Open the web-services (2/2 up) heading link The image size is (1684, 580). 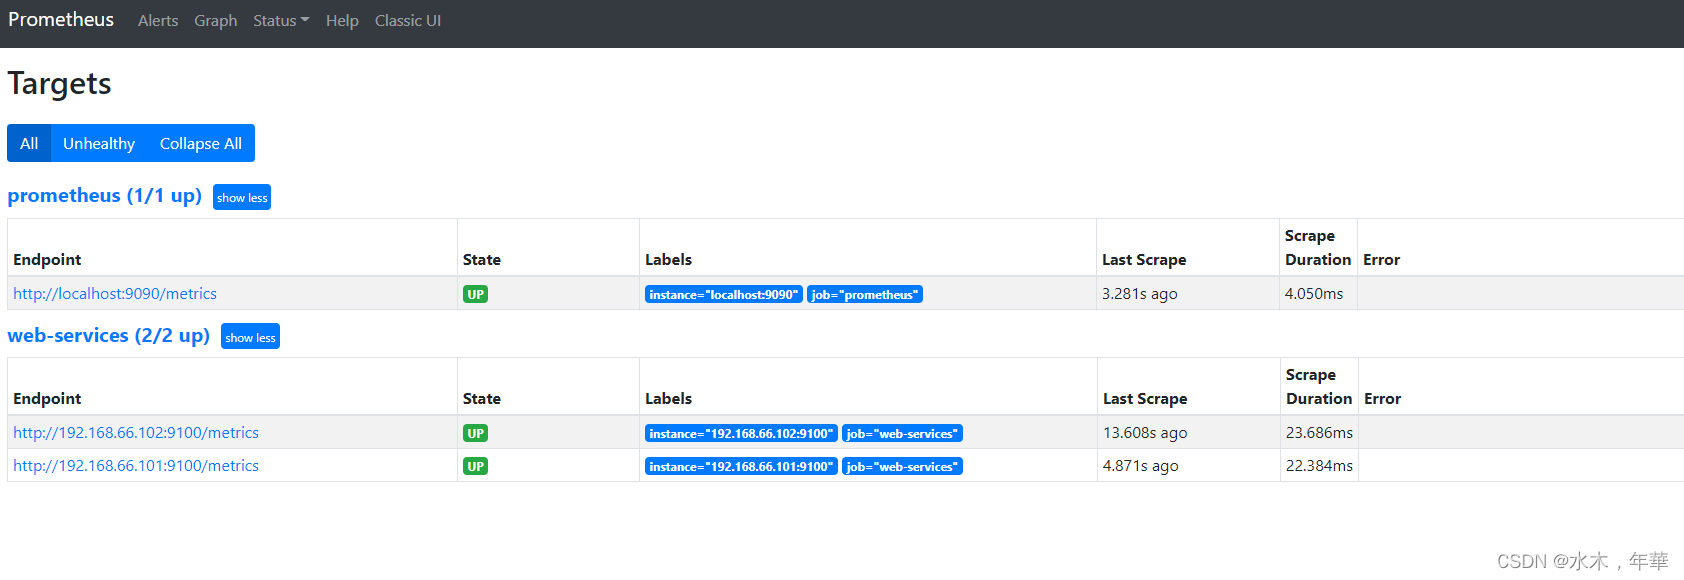[109, 335]
